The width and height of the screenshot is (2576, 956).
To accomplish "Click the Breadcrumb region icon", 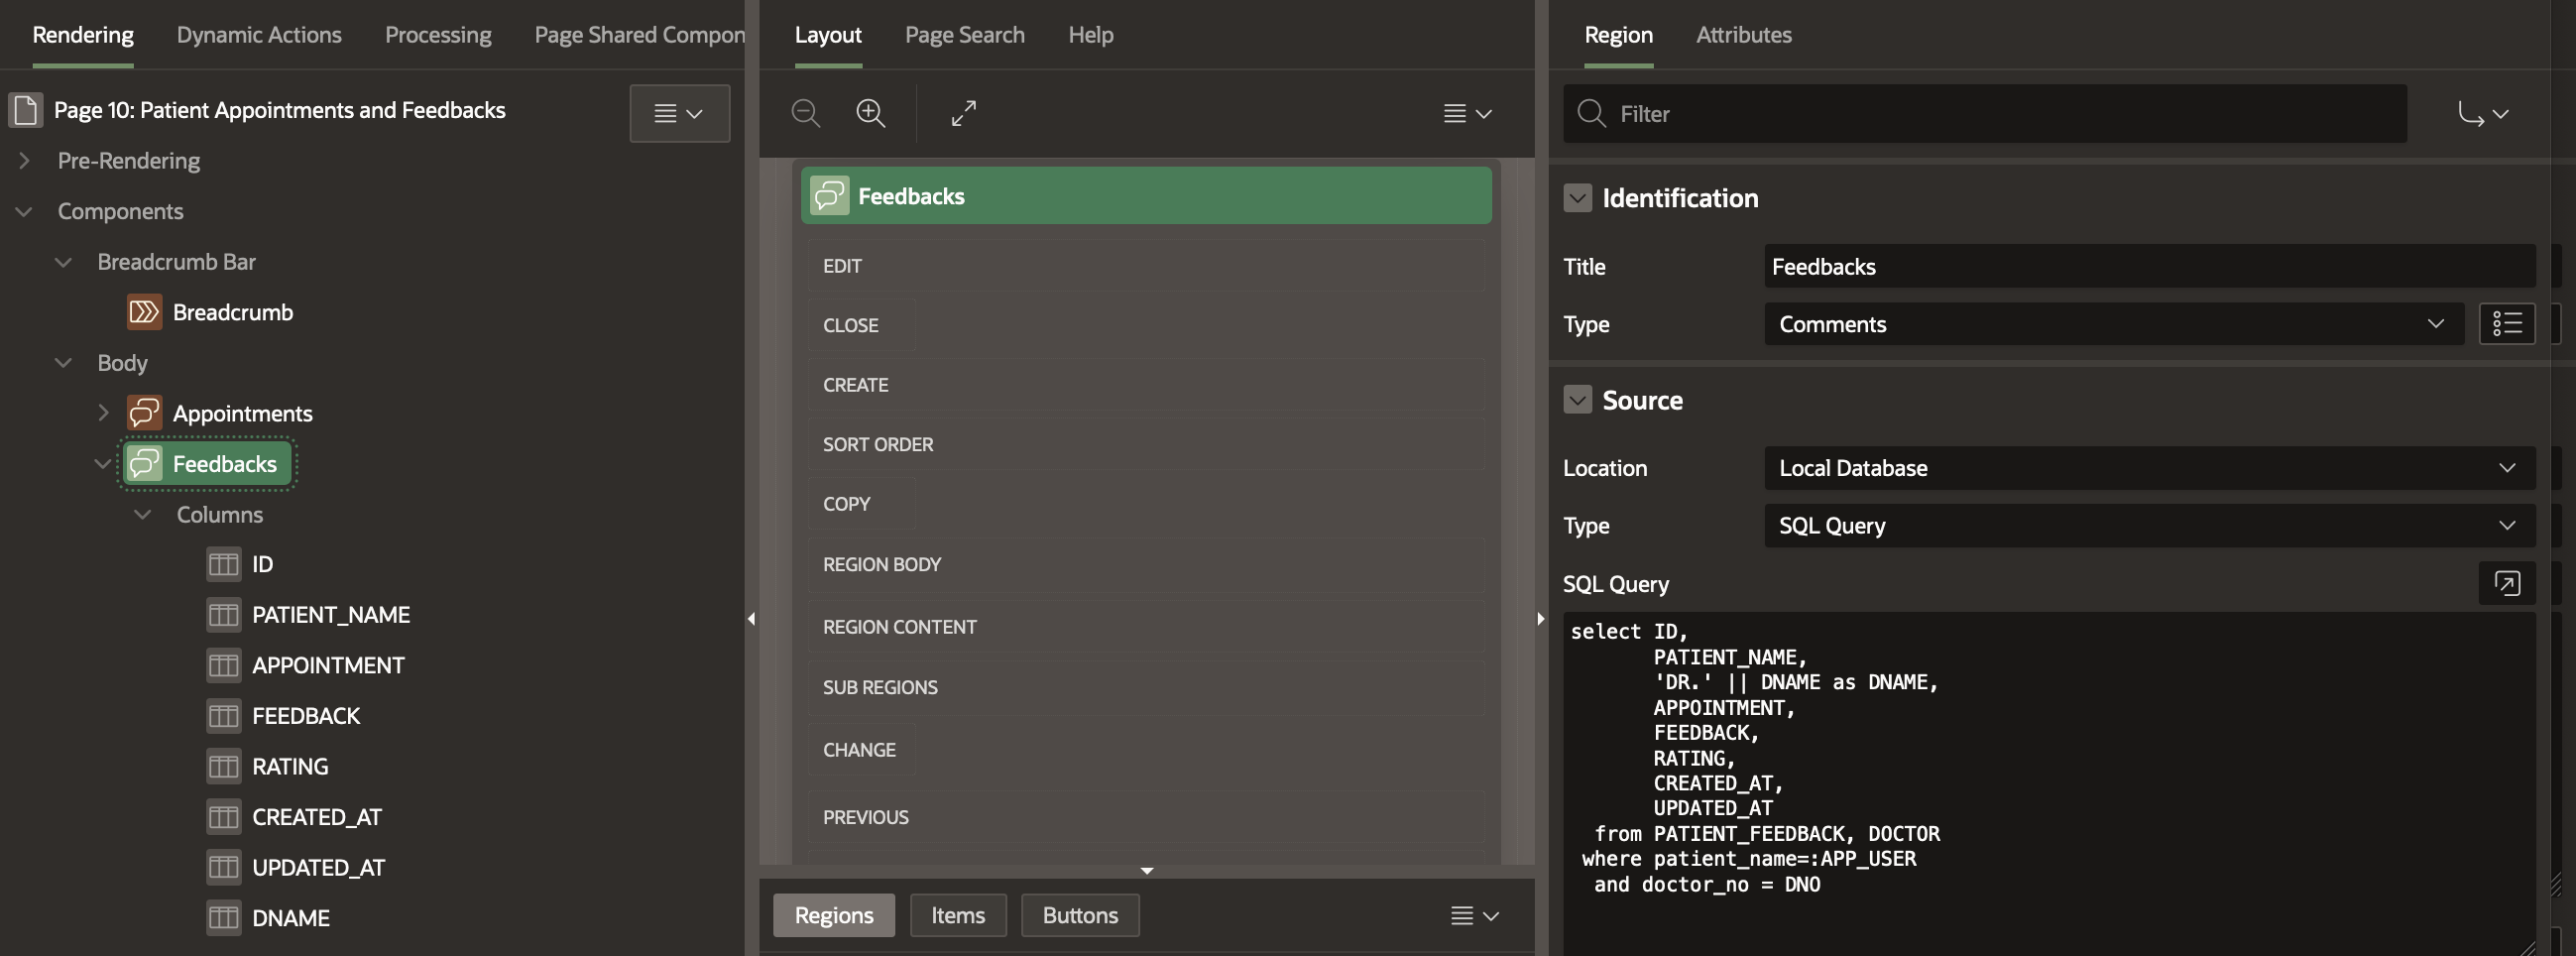I will 144,312.
